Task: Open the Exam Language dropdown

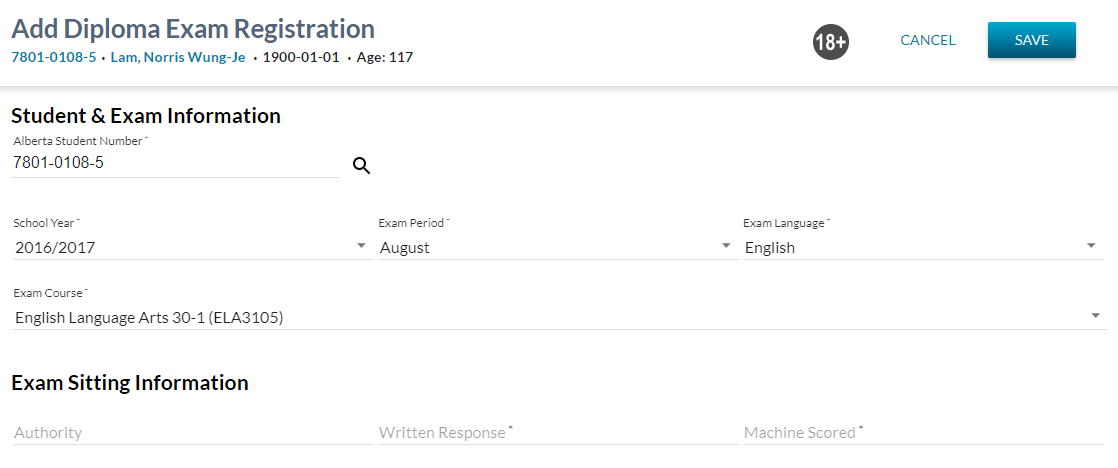Action: click(922, 247)
